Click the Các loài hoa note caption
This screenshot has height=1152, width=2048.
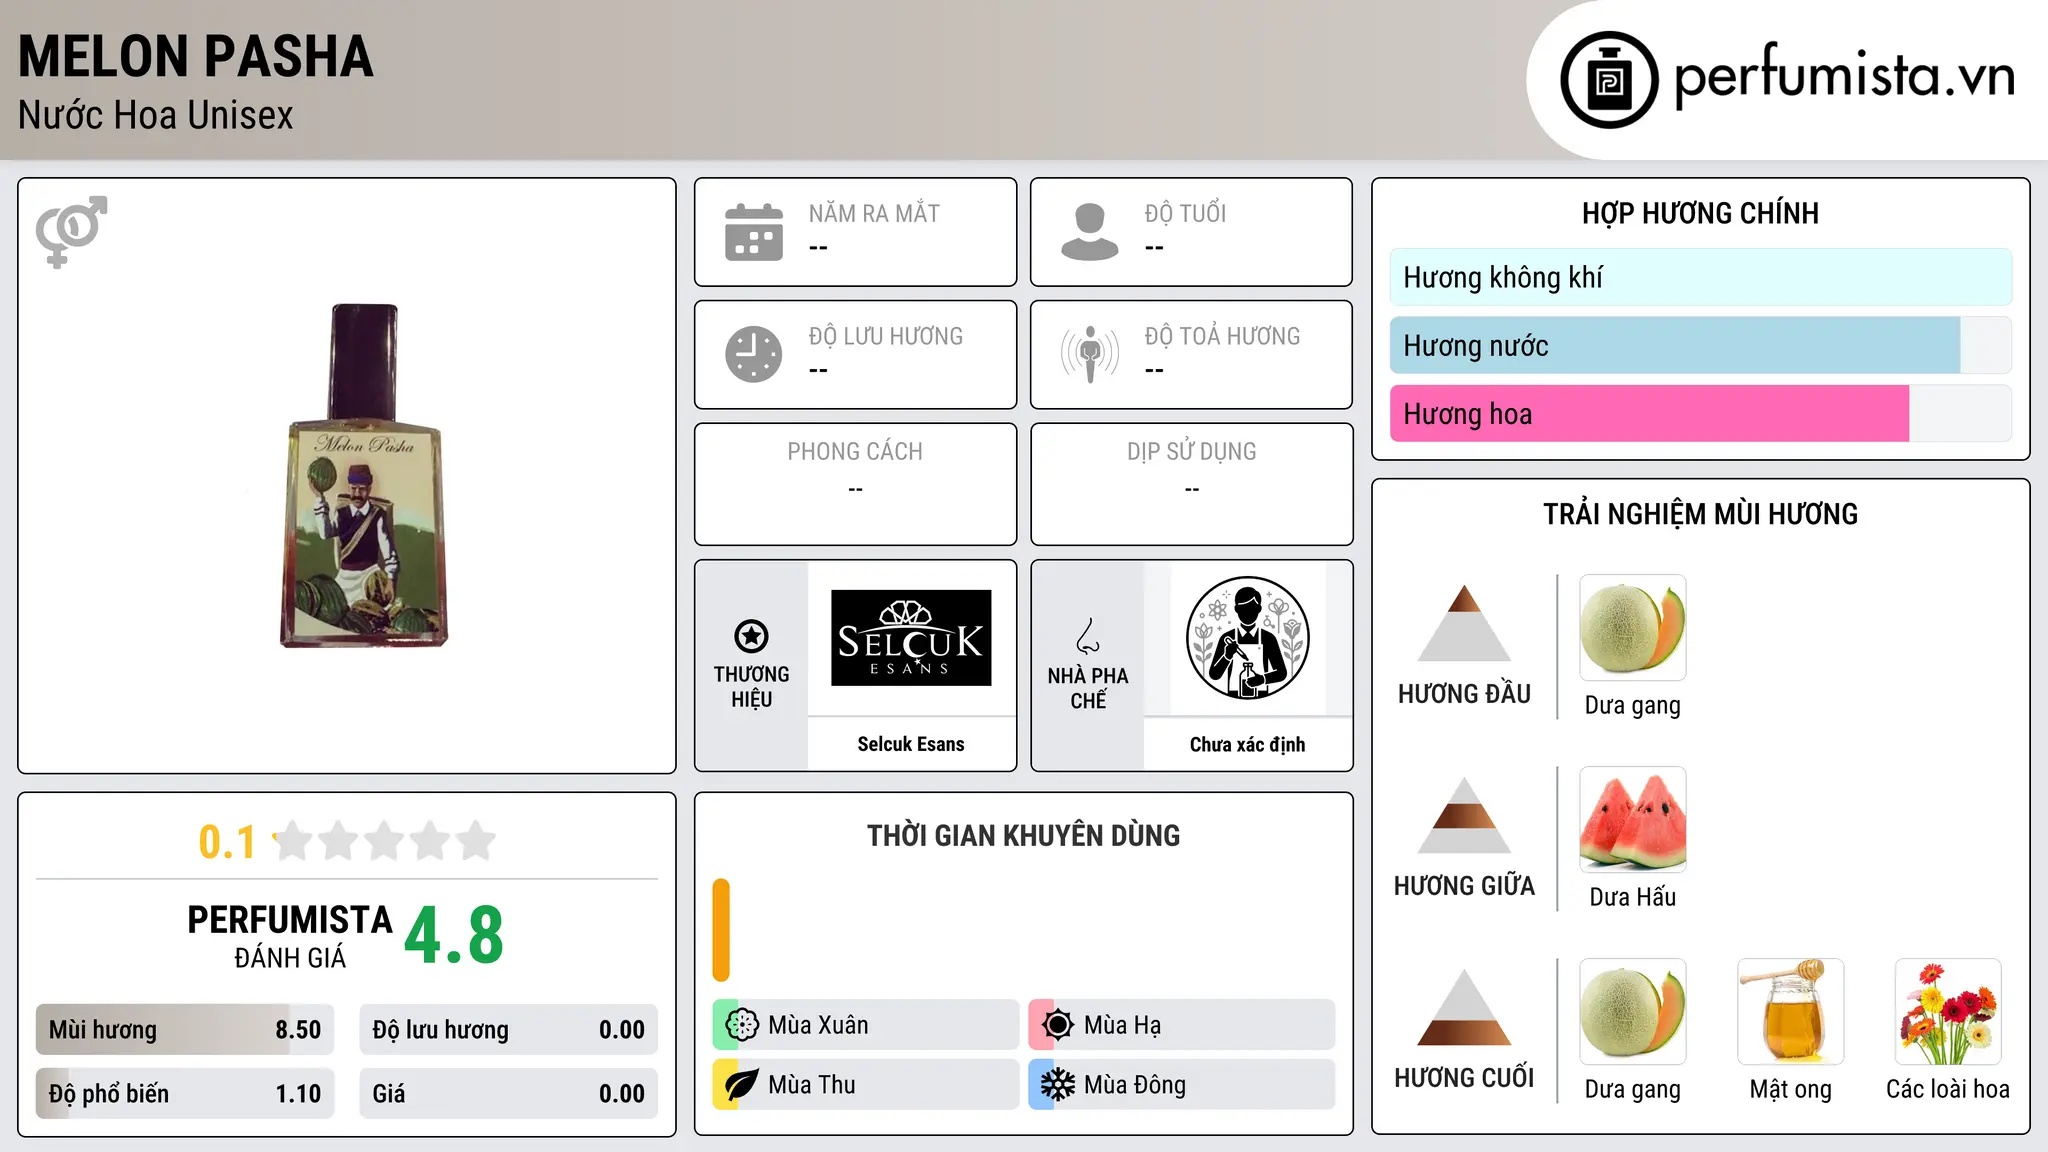pyautogui.click(x=1948, y=1089)
